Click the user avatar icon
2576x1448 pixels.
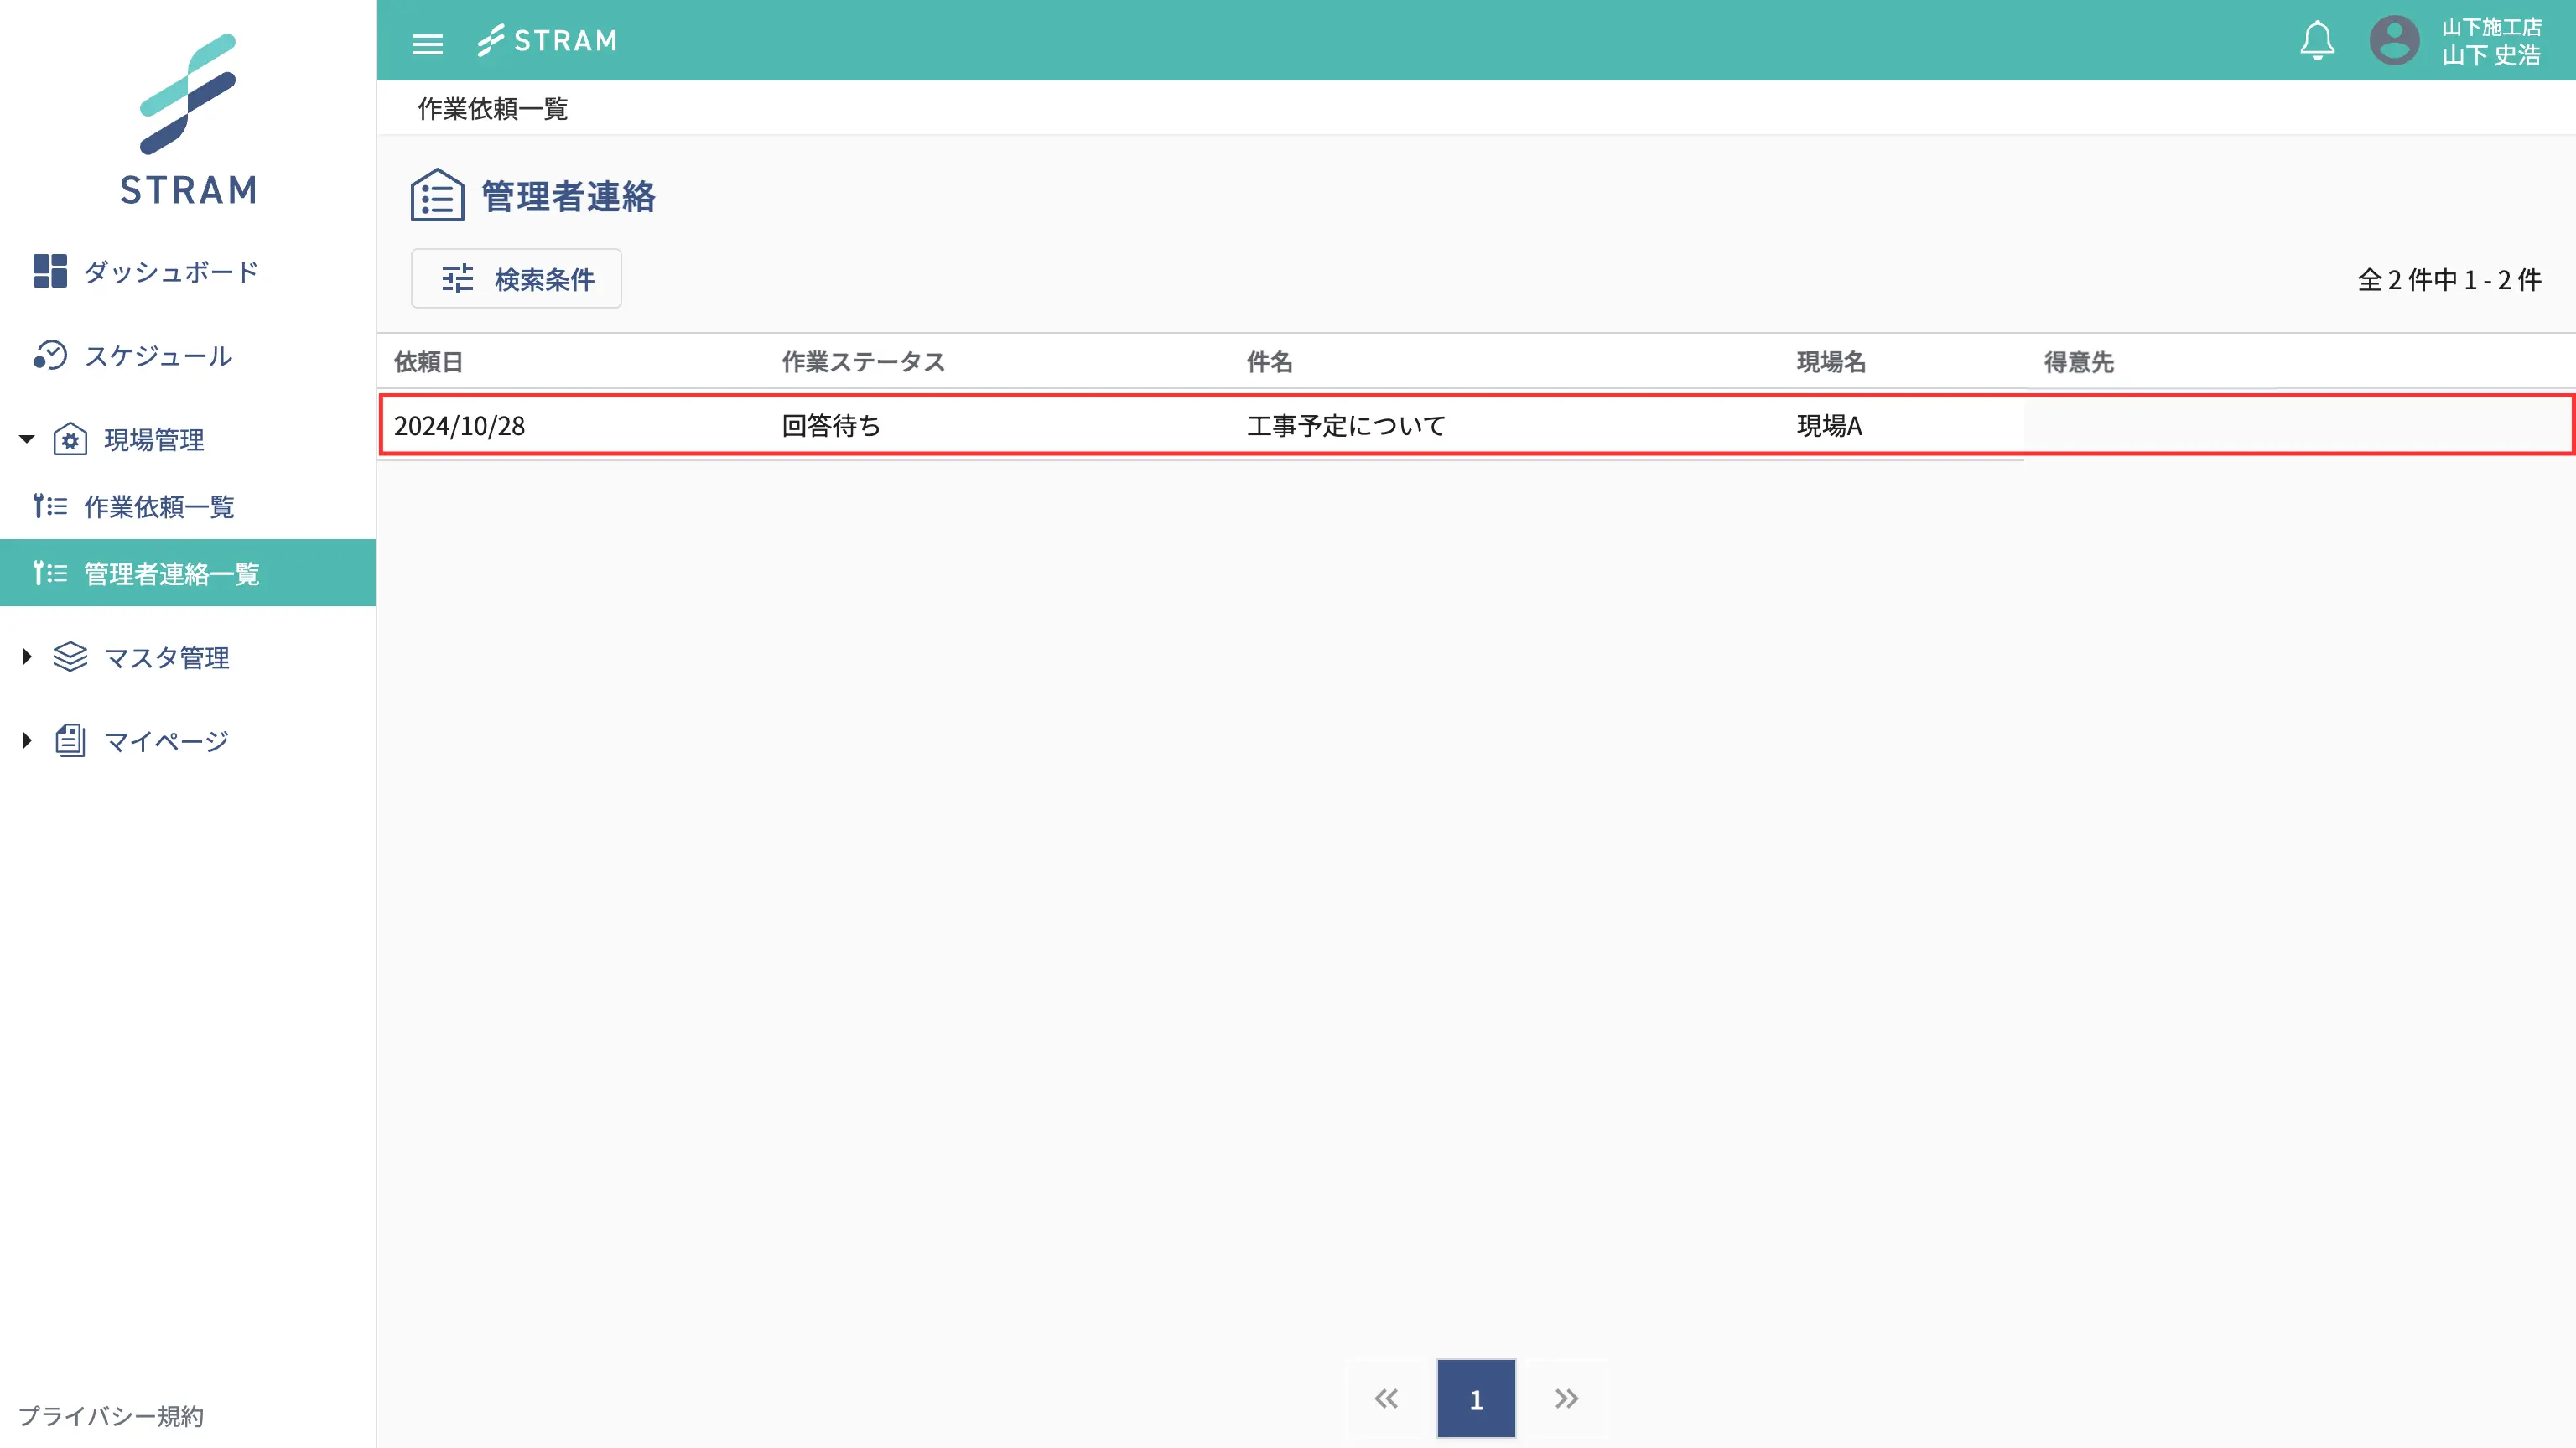[2394, 41]
